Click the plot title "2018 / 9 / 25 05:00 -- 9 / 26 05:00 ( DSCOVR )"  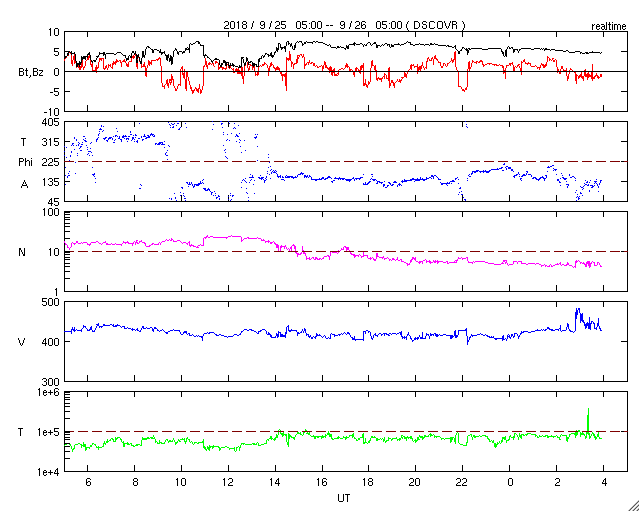tap(344, 25)
